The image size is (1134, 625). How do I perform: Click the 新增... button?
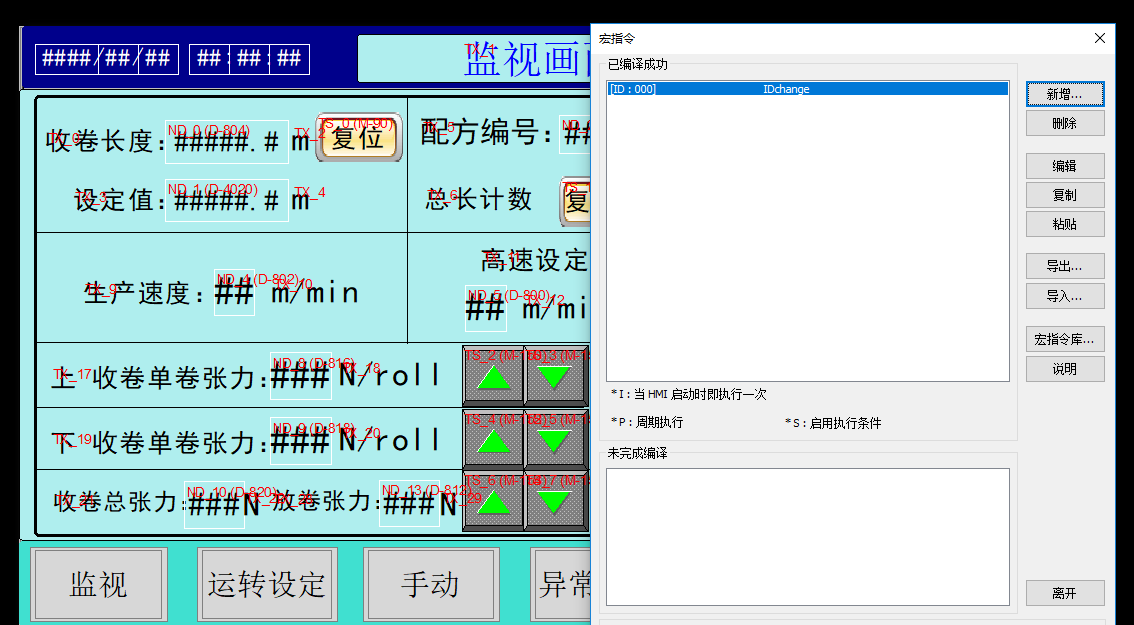coord(1064,94)
